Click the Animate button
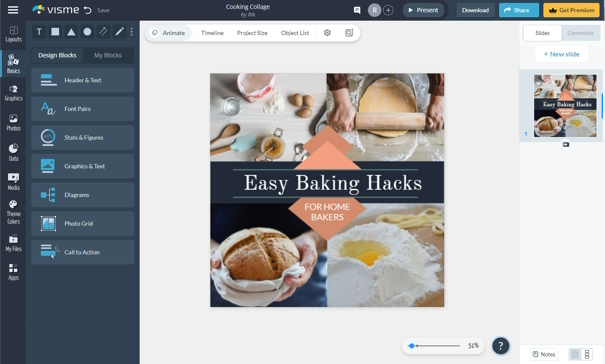Viewport: 605px width, 364px height. (x=168, y=33)
